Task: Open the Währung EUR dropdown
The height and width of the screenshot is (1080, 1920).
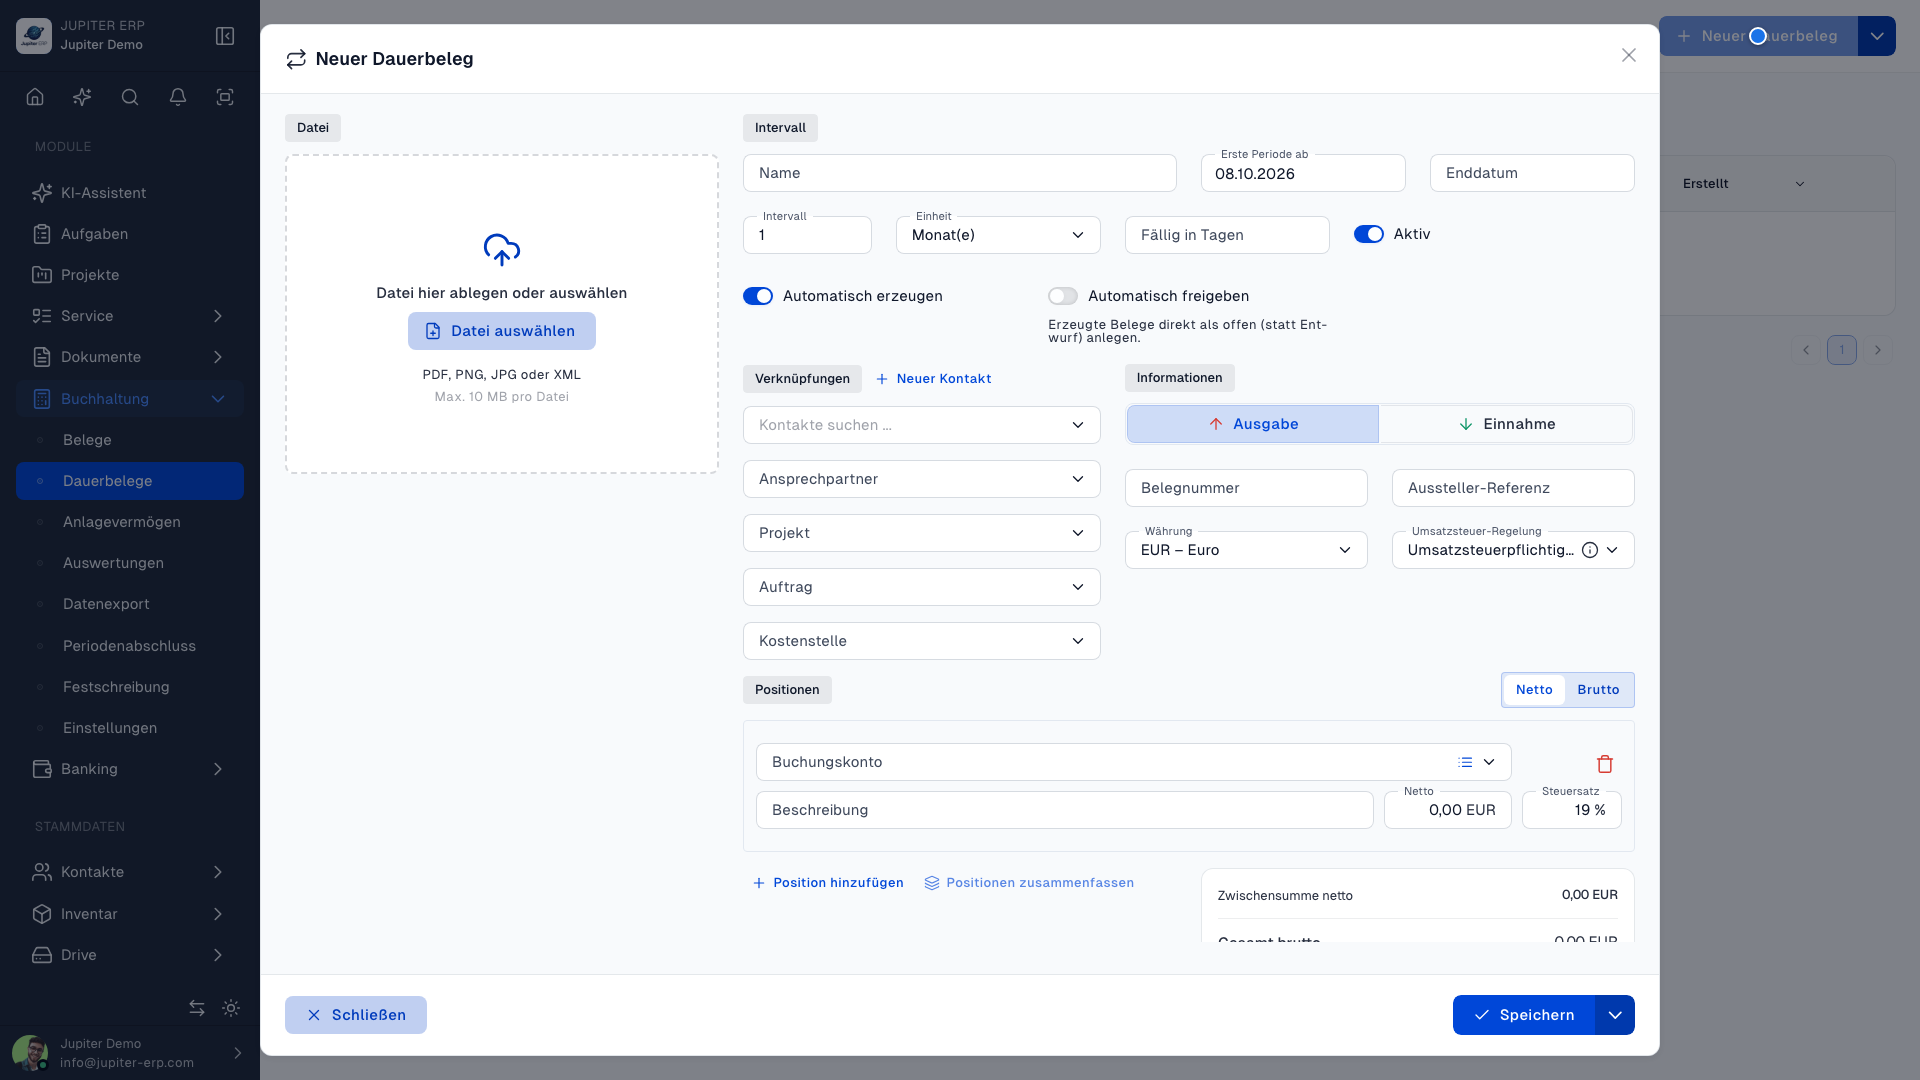Action: coord(1246,550)
